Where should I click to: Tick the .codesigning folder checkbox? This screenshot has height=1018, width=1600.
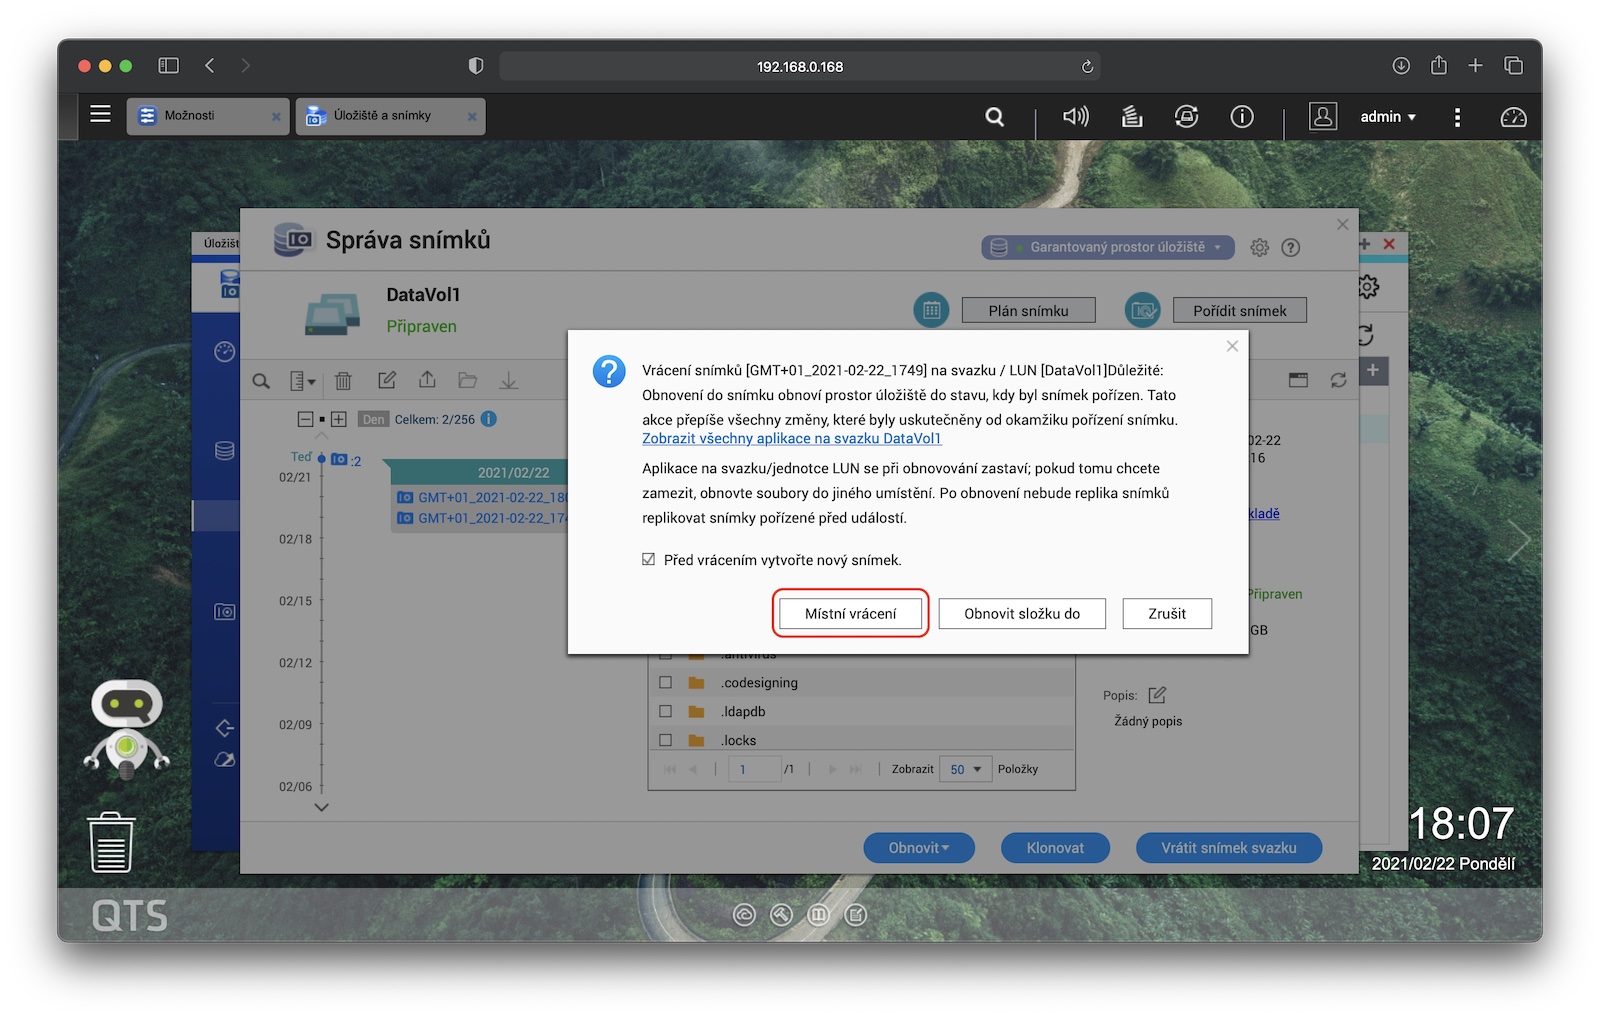(x=665, y=682)
